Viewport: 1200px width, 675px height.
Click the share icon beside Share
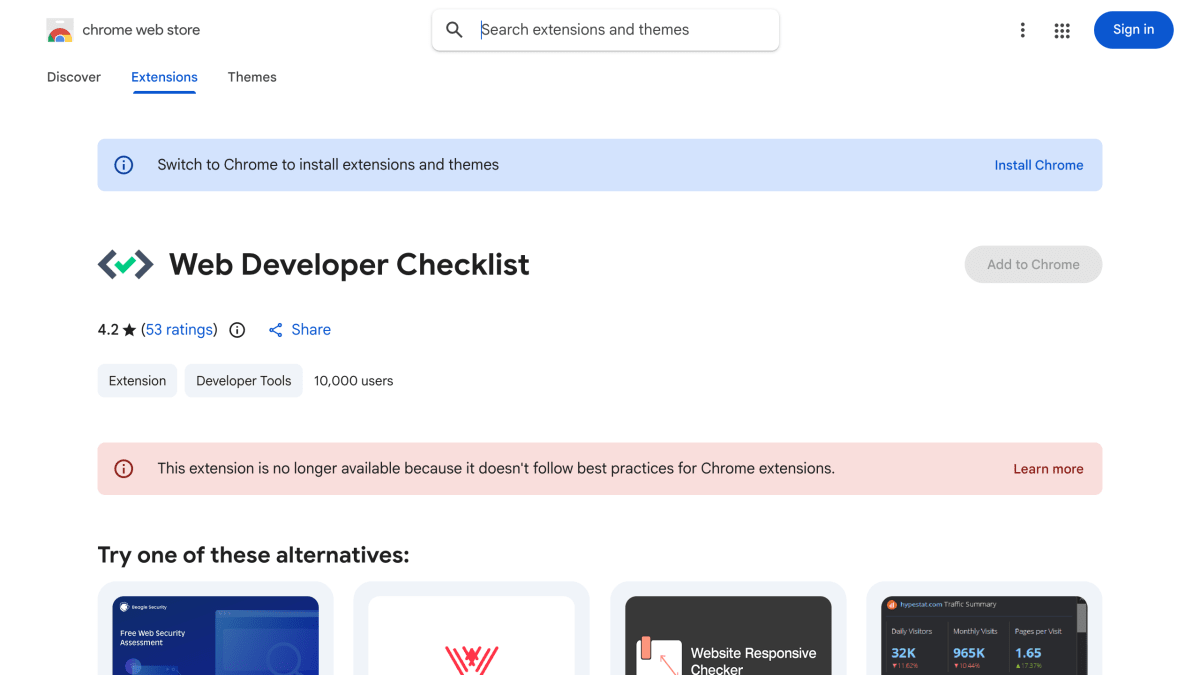(276, 330)
